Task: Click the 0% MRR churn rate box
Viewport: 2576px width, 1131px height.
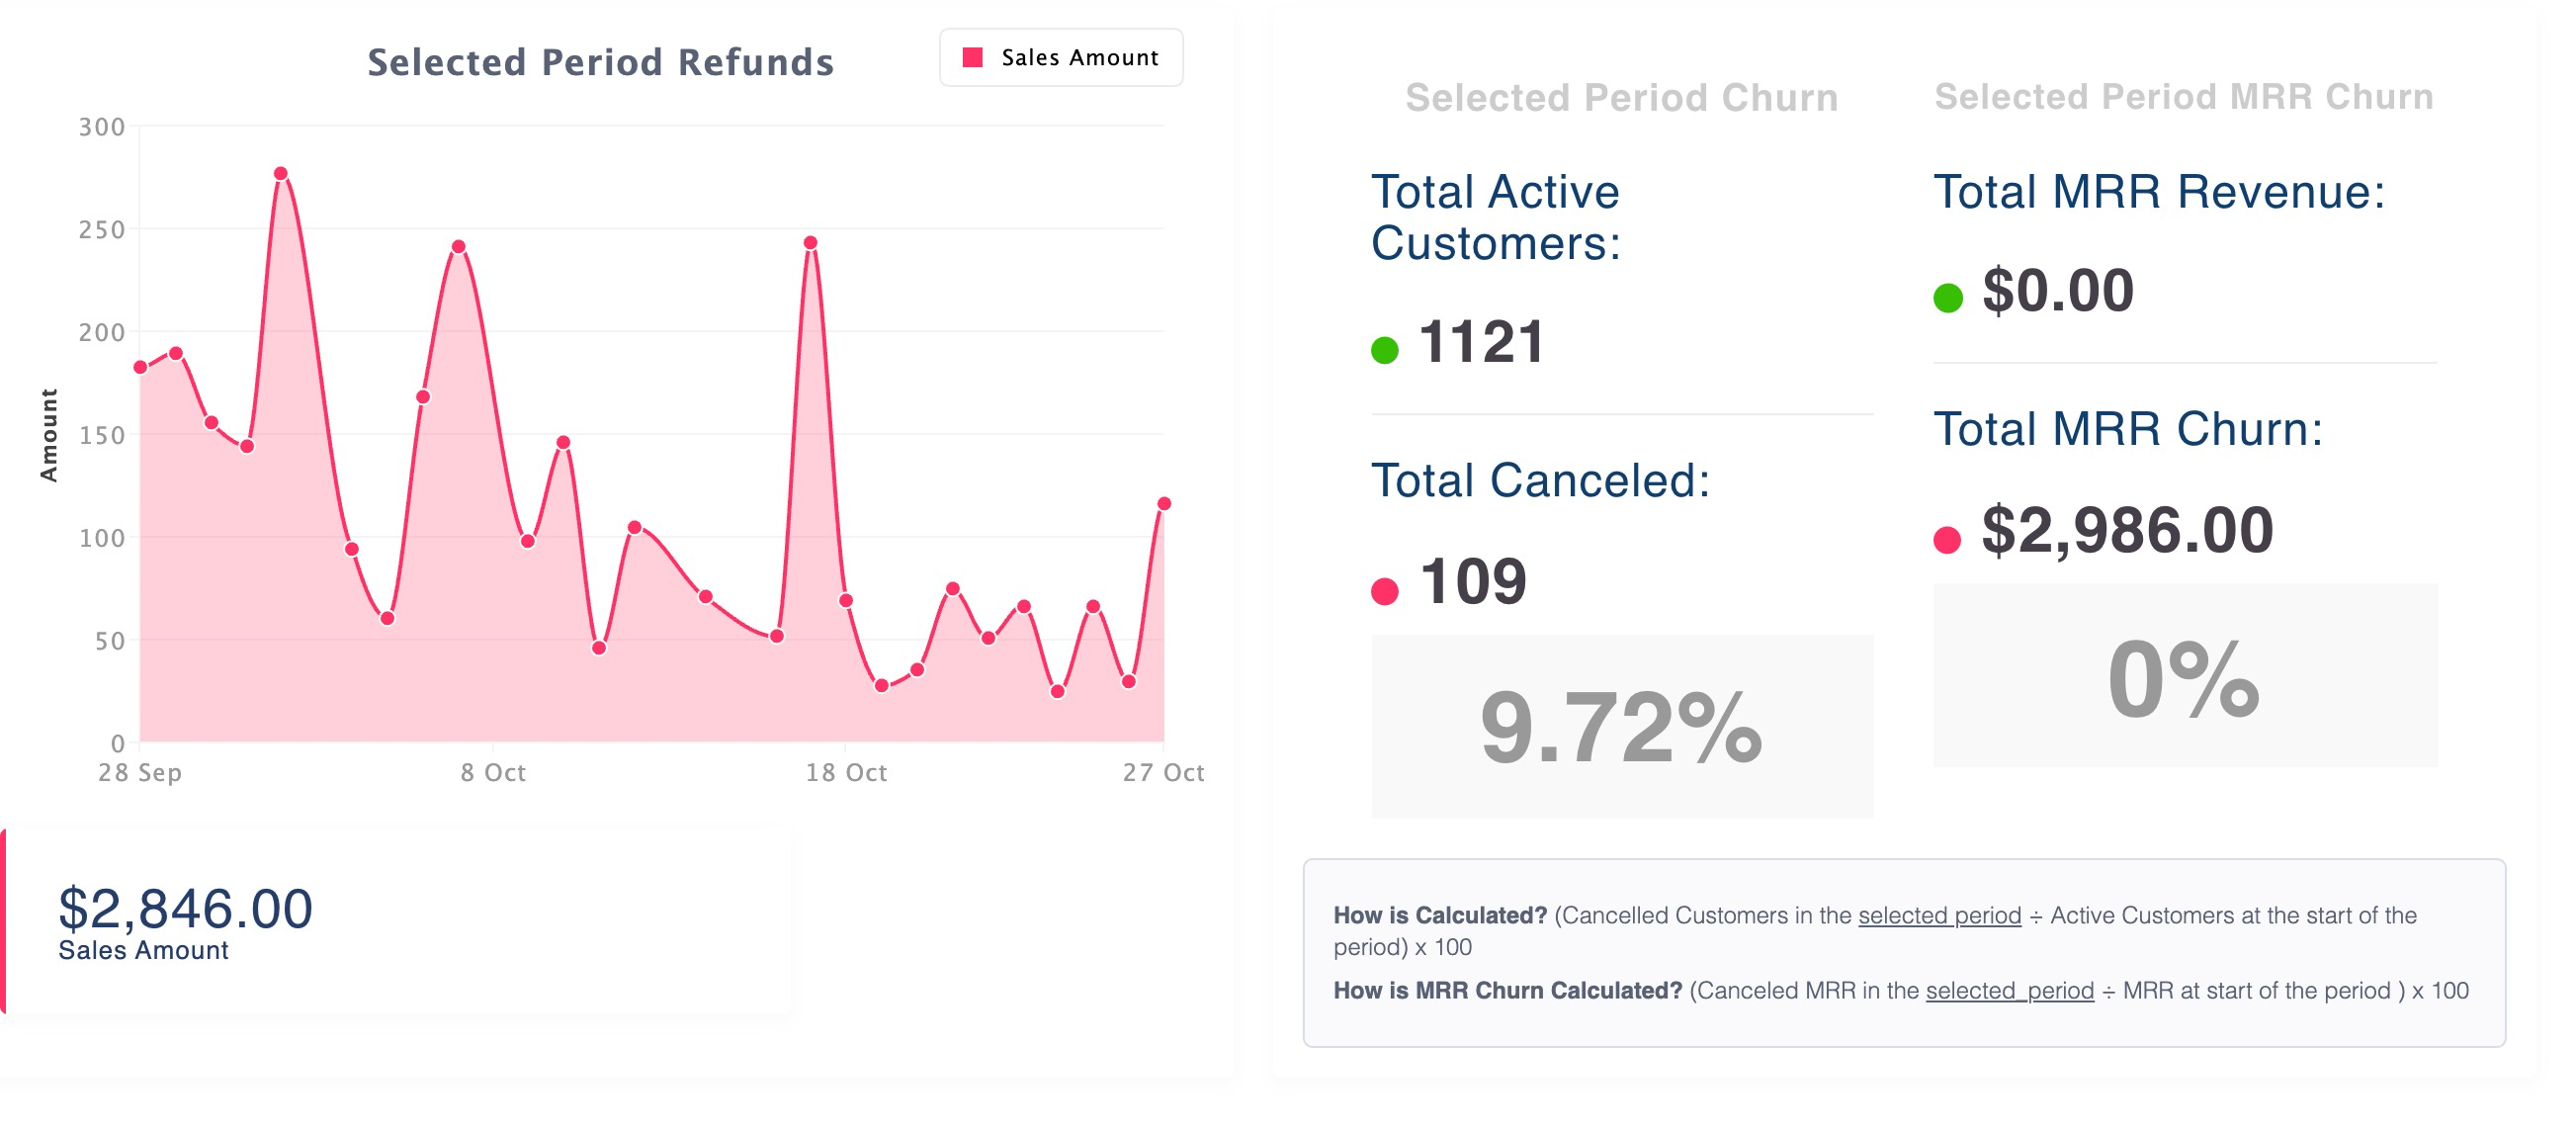Action: [2185, 676]
